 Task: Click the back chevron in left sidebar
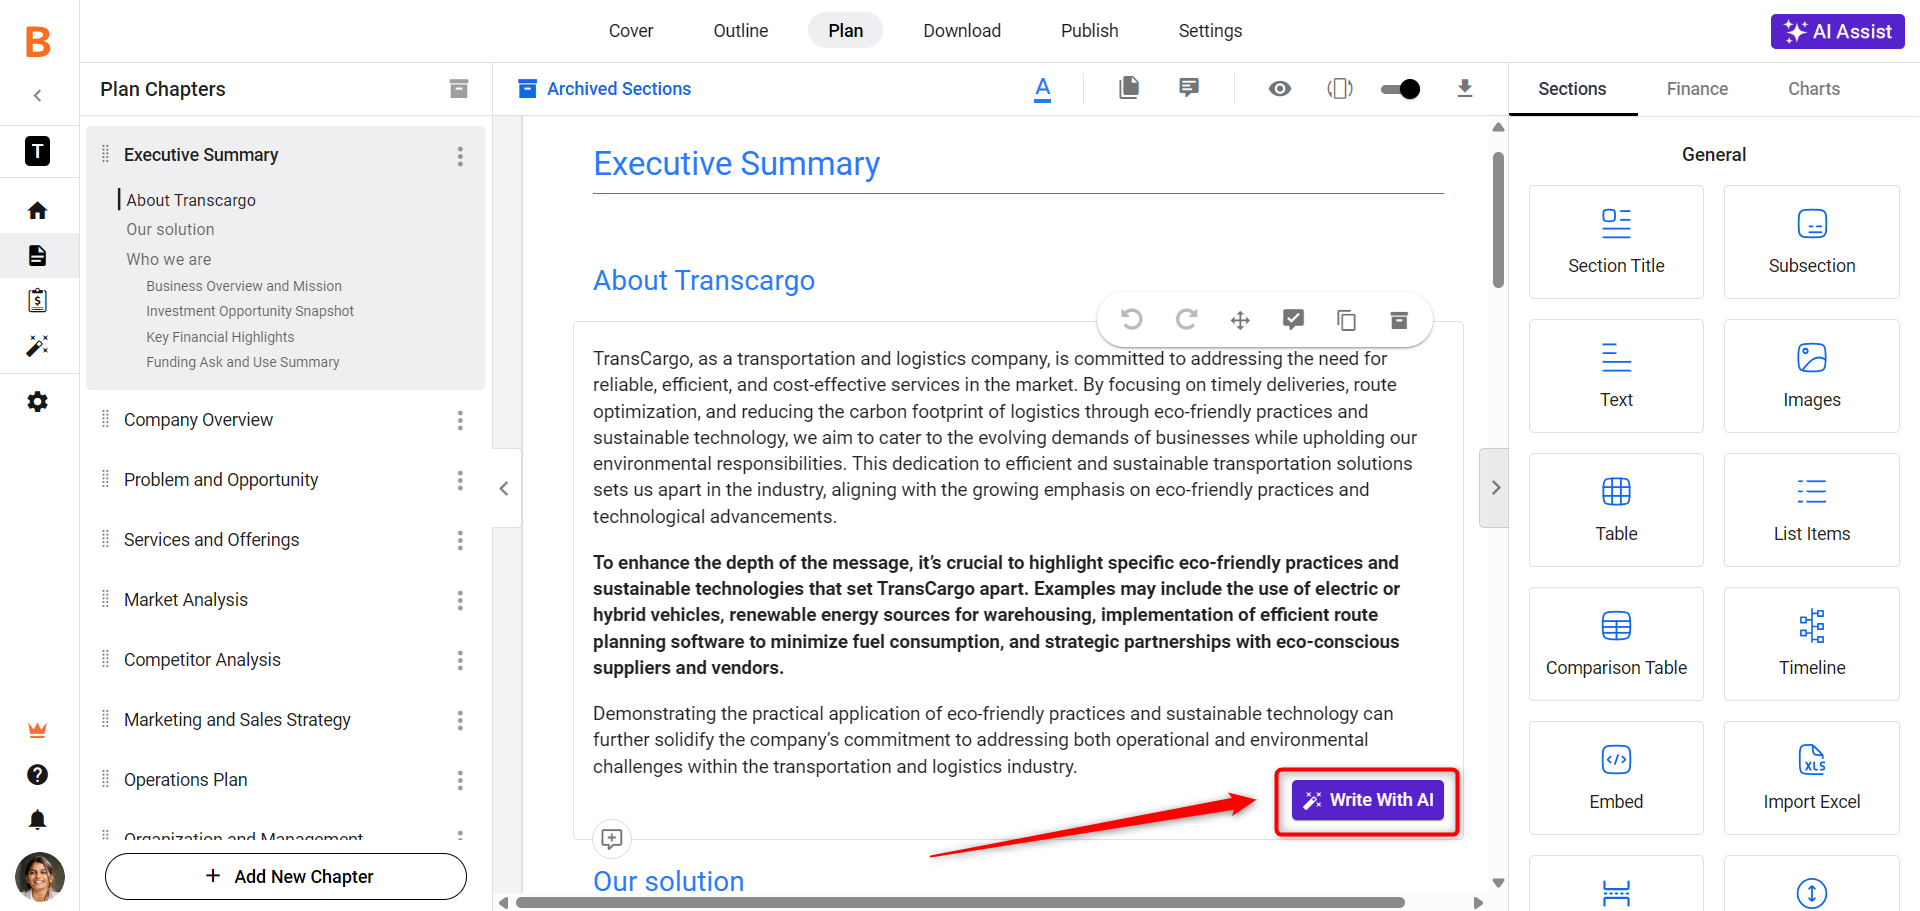point(37,96)
